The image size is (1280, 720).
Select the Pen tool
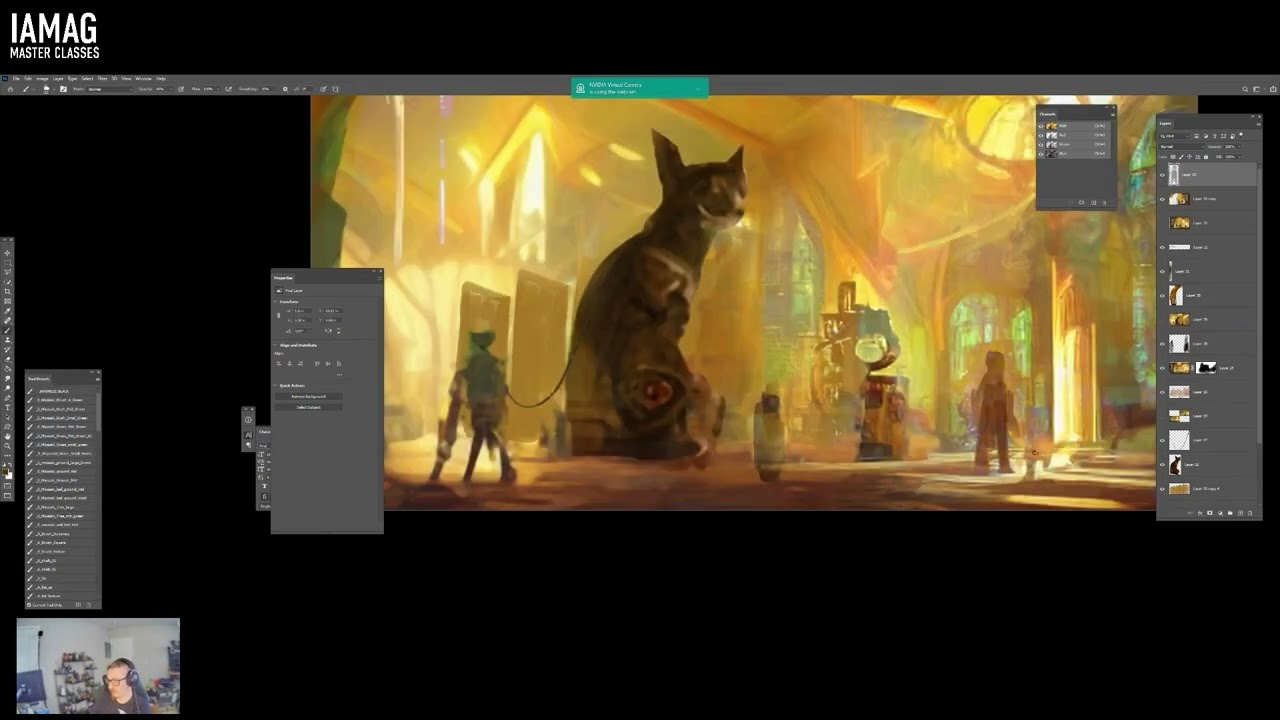point(7,397)
